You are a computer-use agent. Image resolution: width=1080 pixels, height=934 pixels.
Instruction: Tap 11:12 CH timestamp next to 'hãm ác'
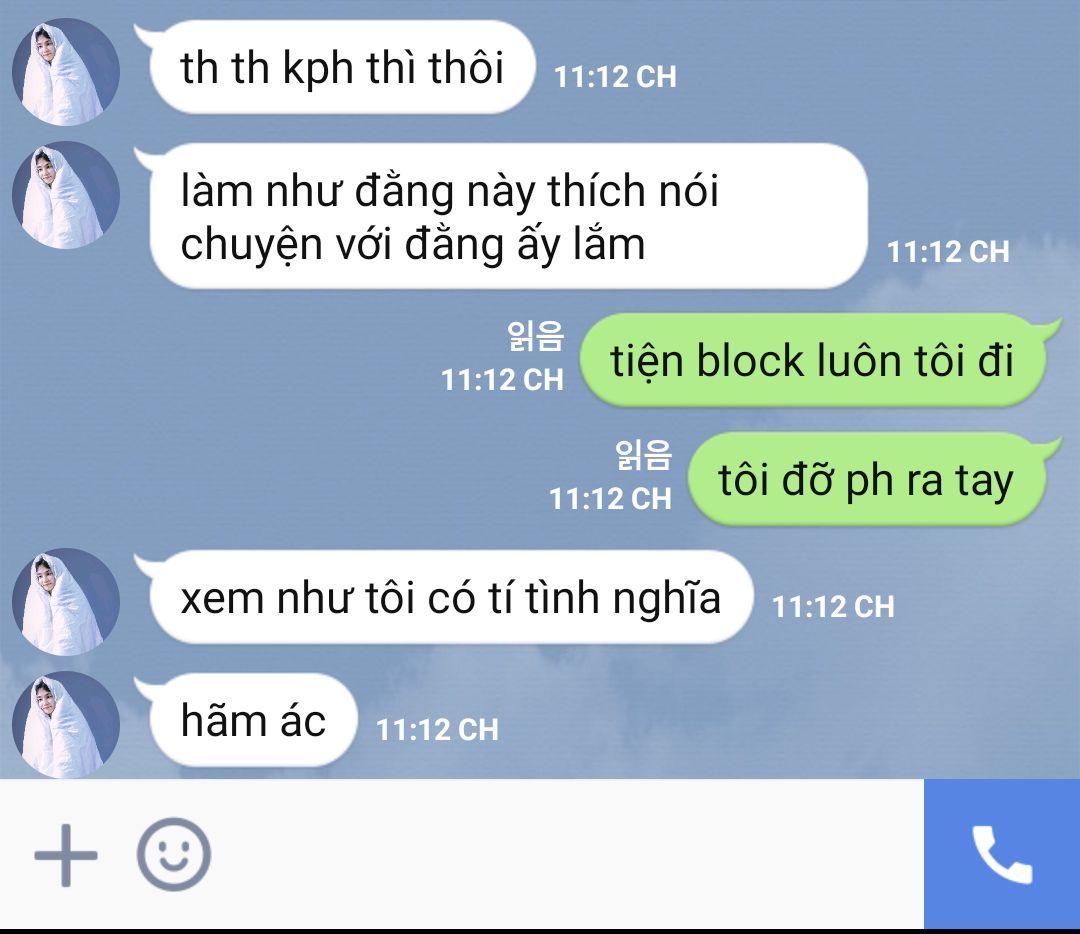[x=437, y=729]
